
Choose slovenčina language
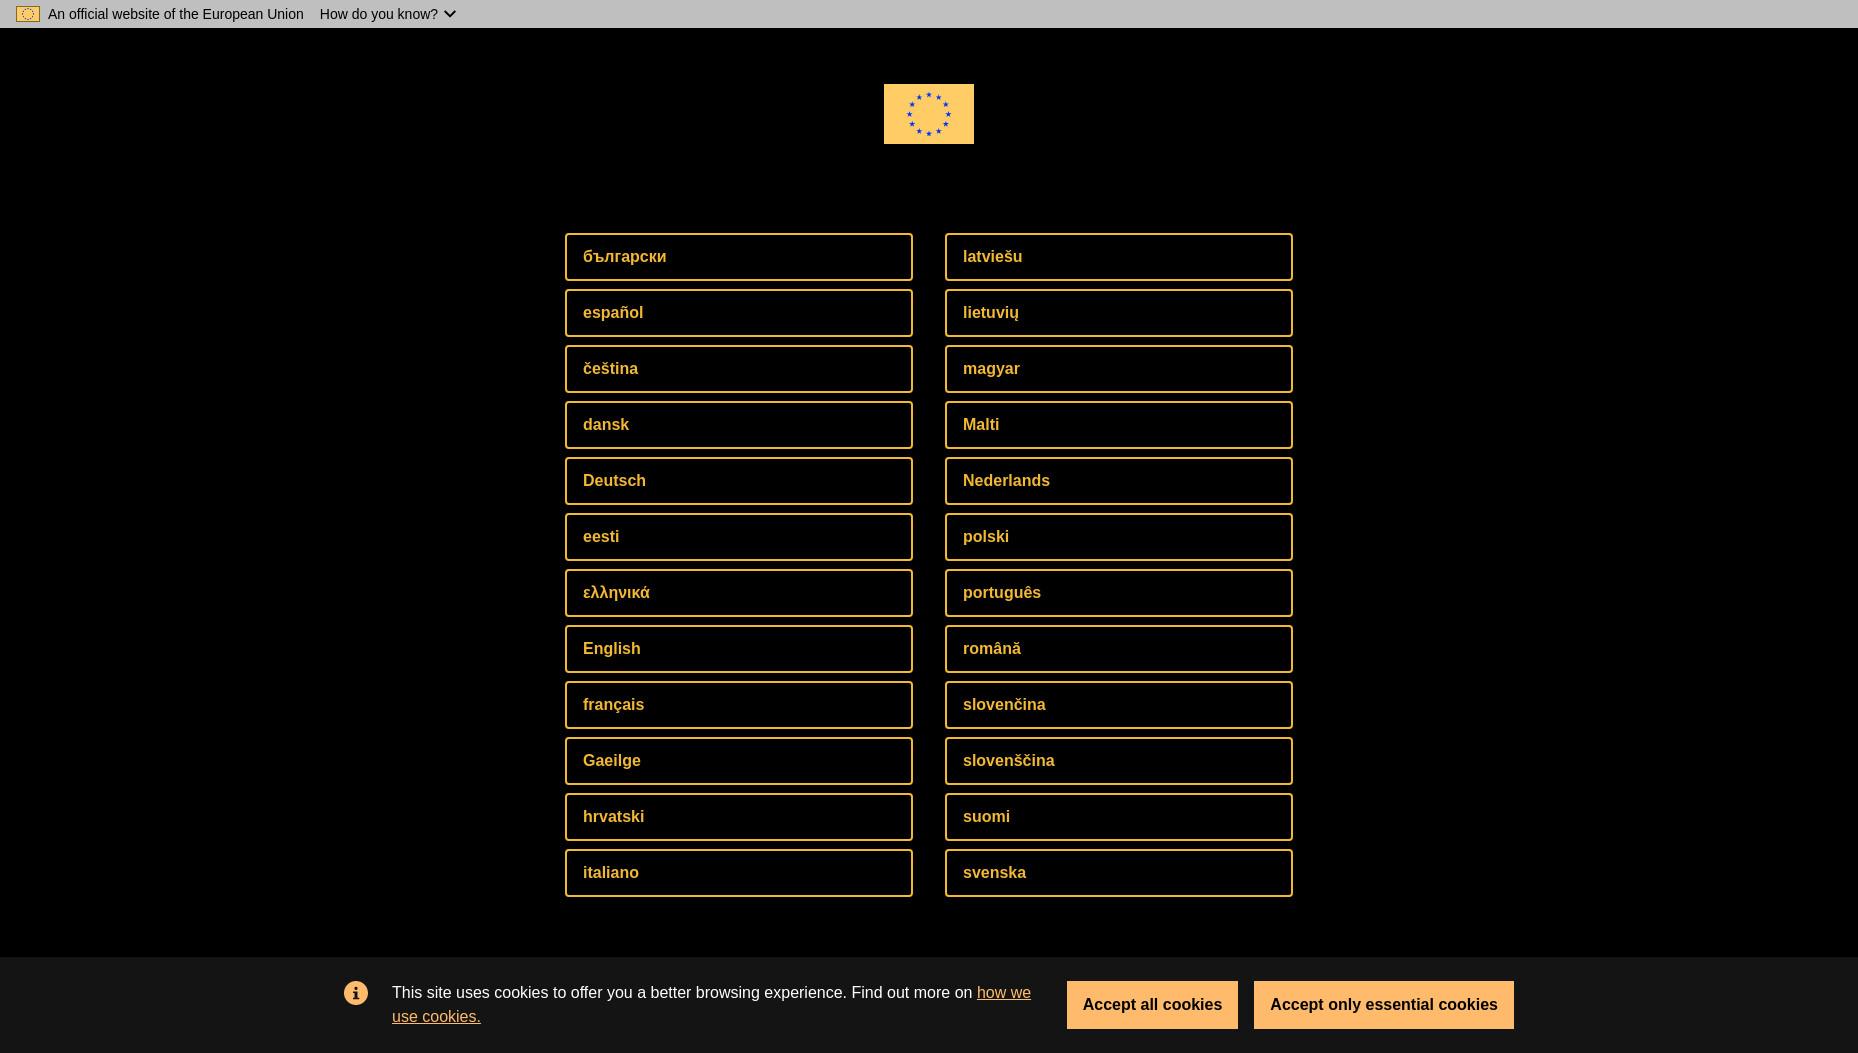click(1119, 705)
